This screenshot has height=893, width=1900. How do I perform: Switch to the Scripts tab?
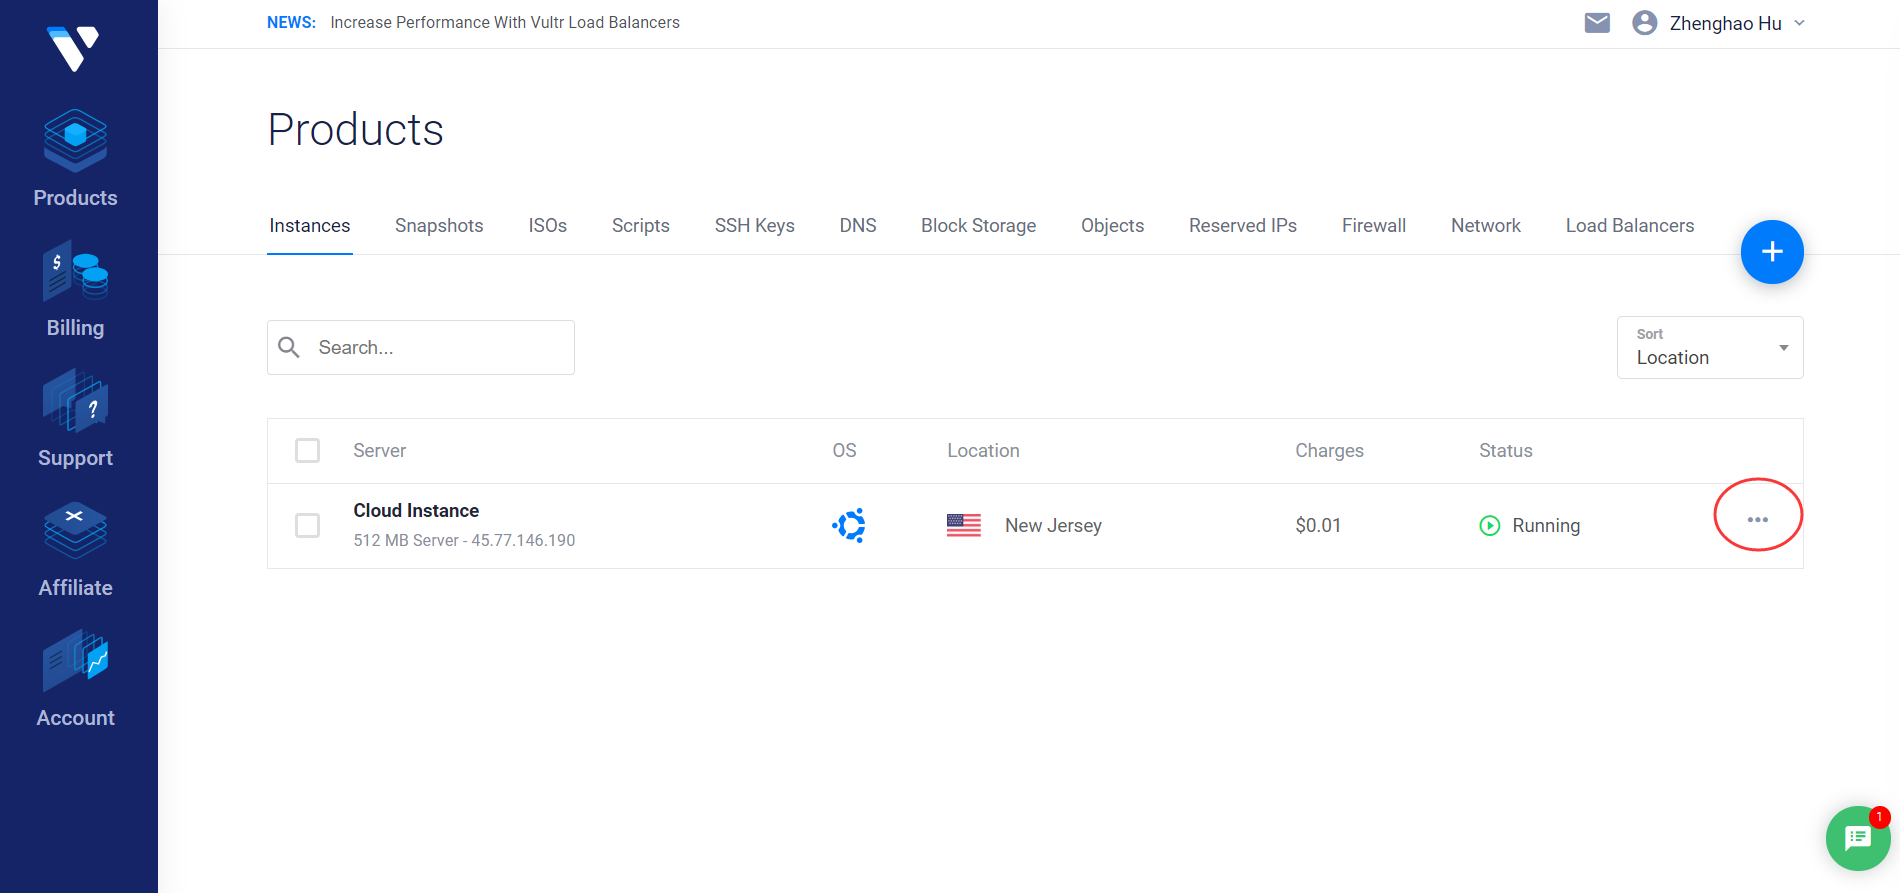[x=641, y=226]
